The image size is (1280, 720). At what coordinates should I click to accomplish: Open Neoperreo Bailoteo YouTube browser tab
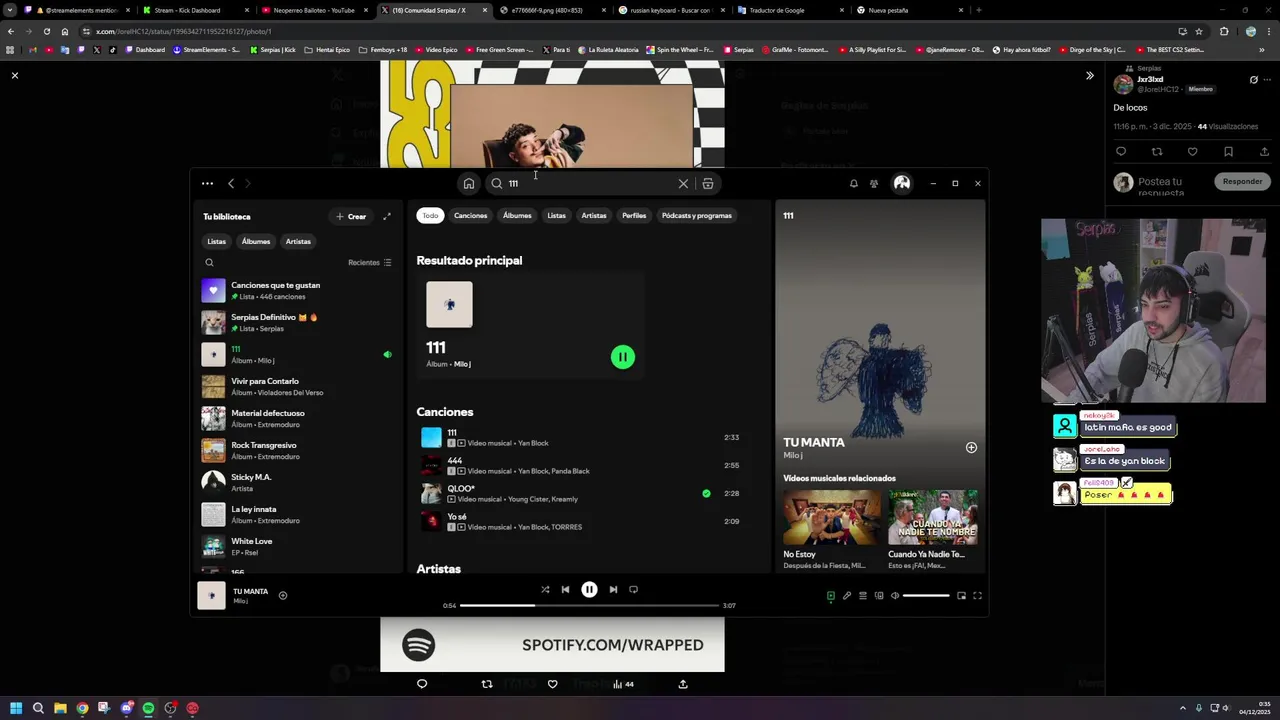314,10
